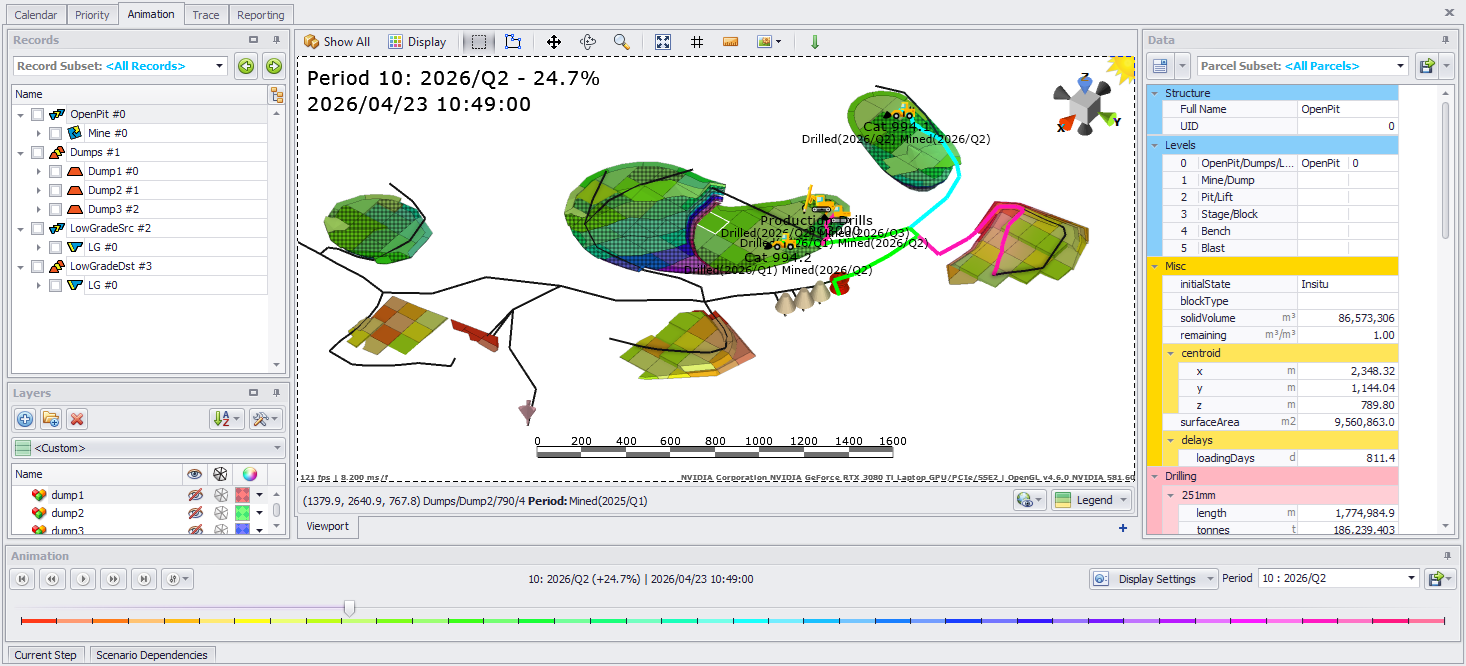Delete layer using red X icon
This screenshot has height=666, width=1466.
click(x=77, y=419)
